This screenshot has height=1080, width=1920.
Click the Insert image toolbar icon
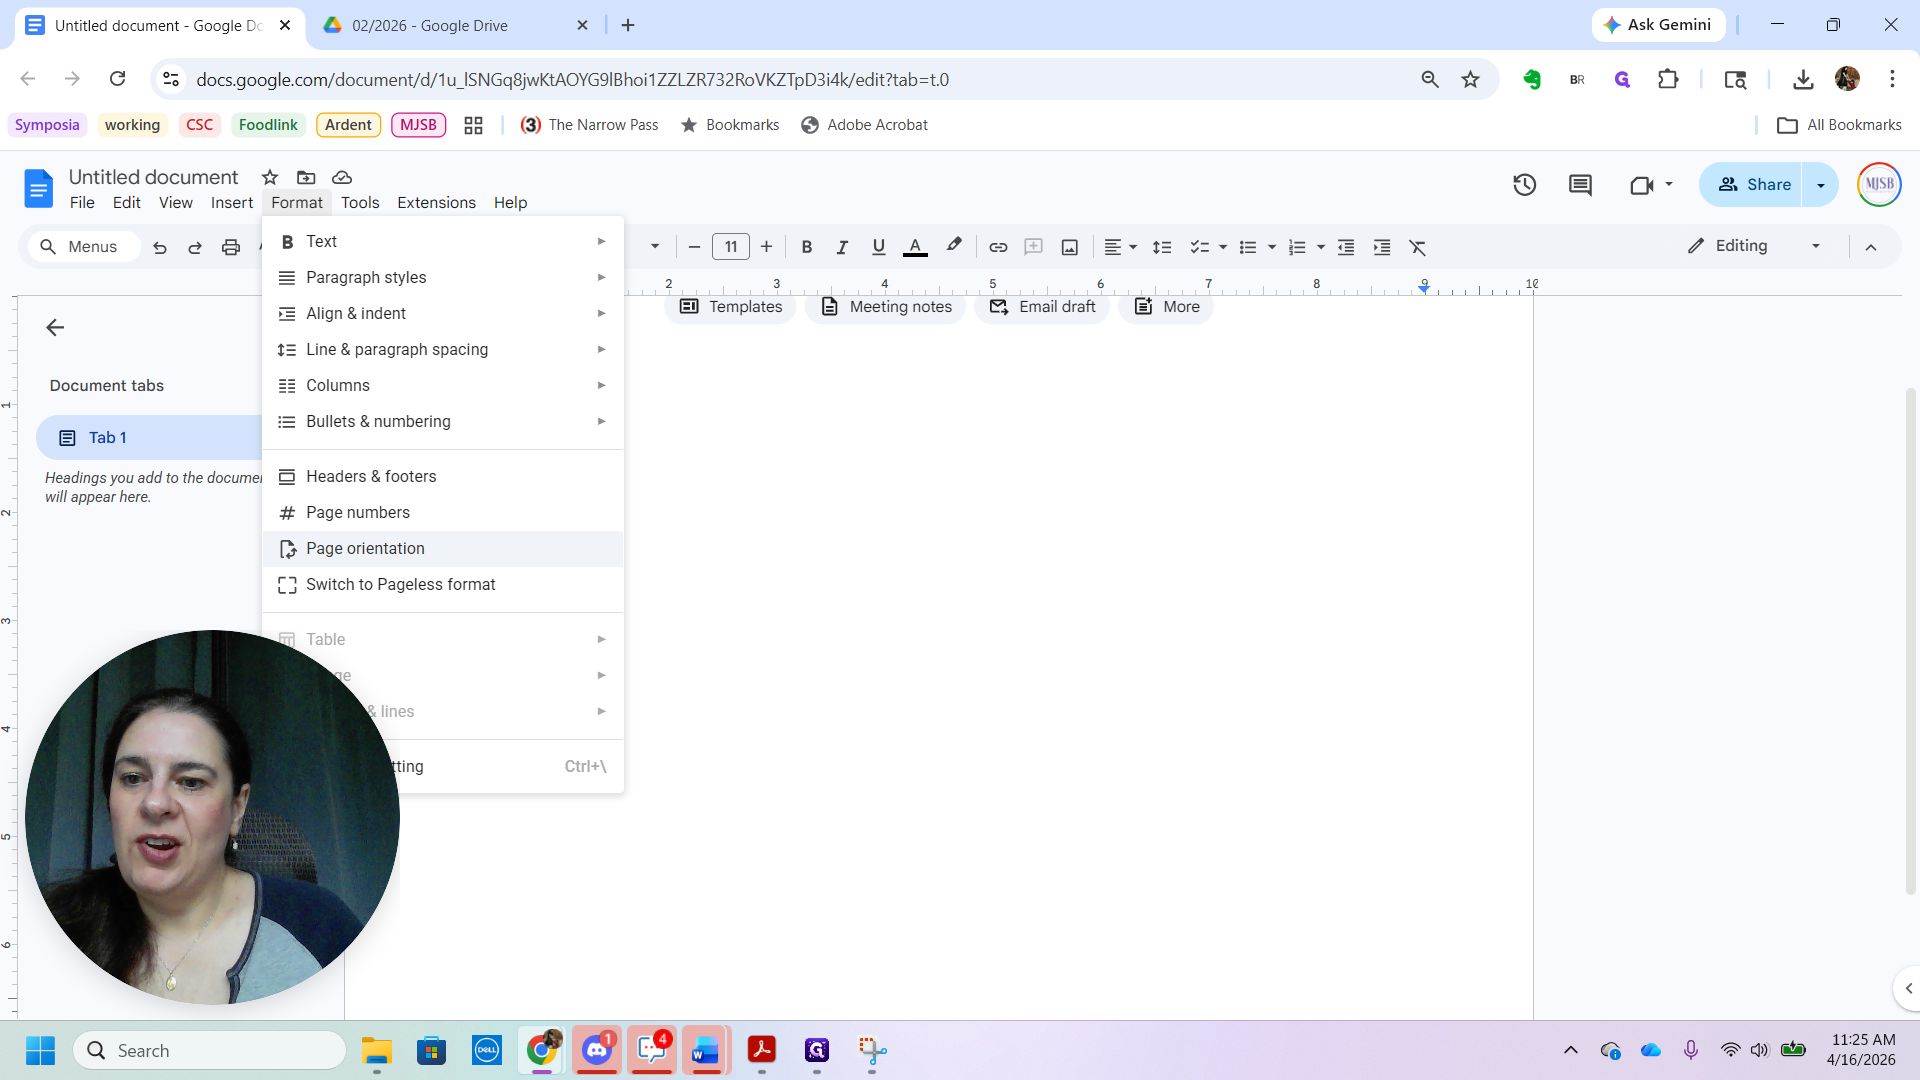(1069, 247)
